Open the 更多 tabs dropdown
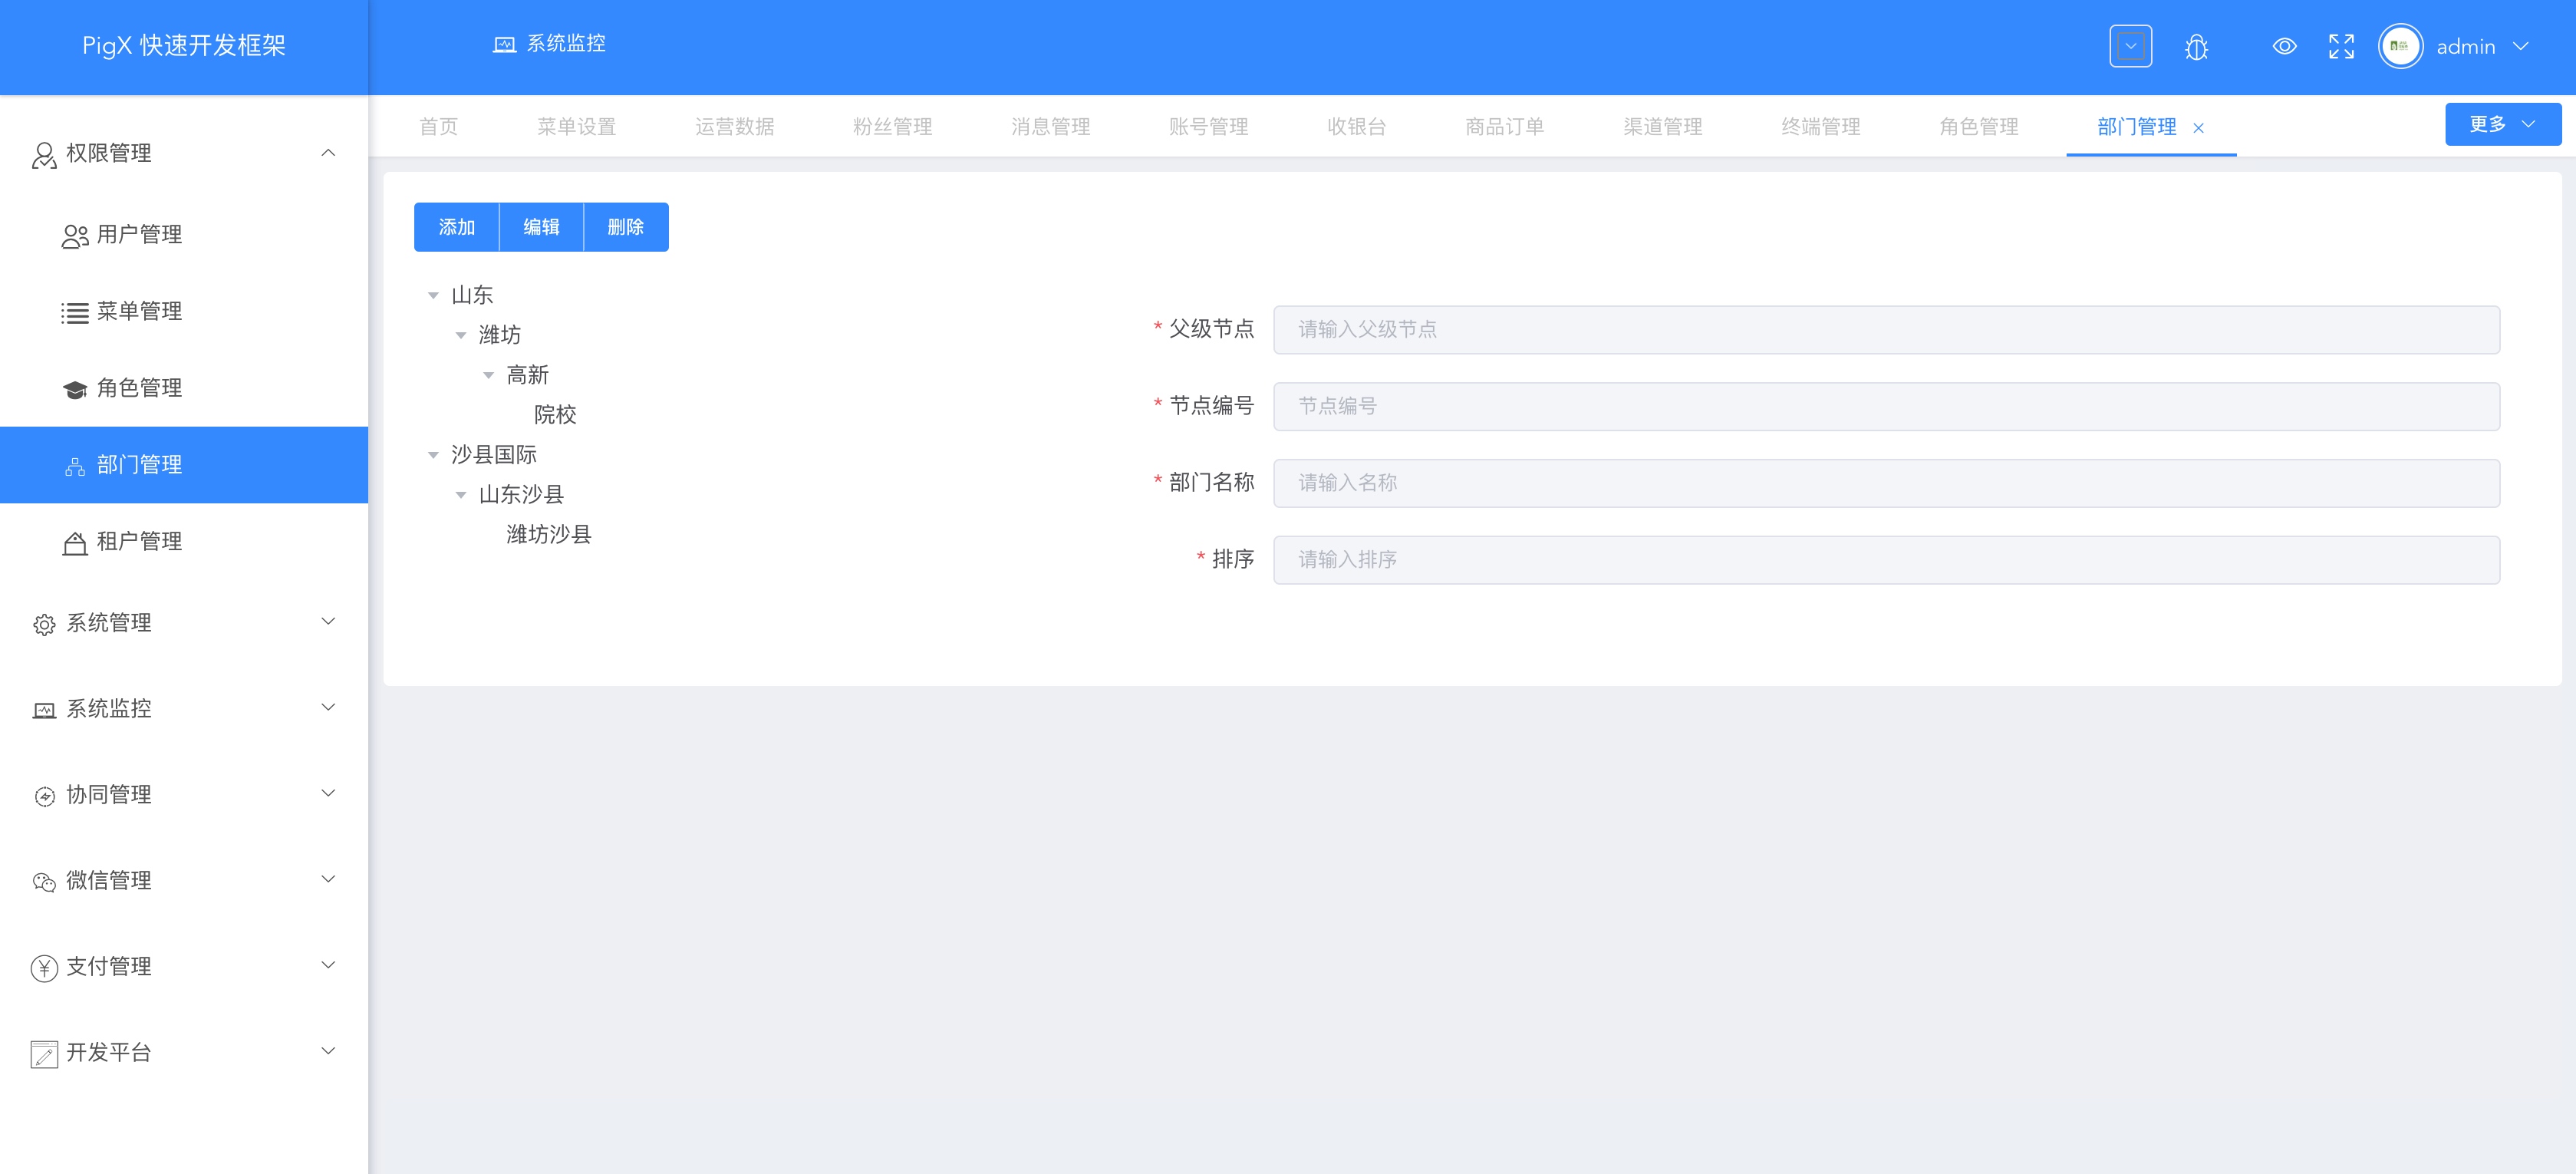This screenshot has width=2576, height=1174. (2502, 125)
